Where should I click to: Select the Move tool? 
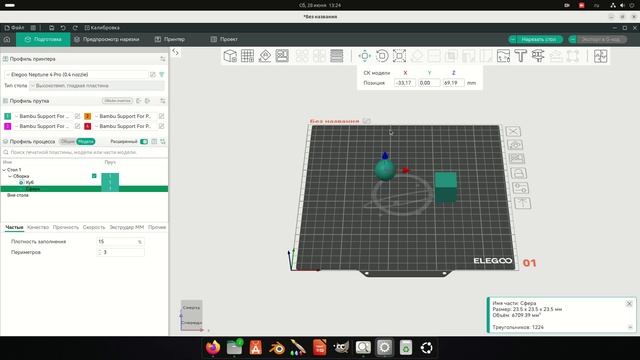pos(364,56)
